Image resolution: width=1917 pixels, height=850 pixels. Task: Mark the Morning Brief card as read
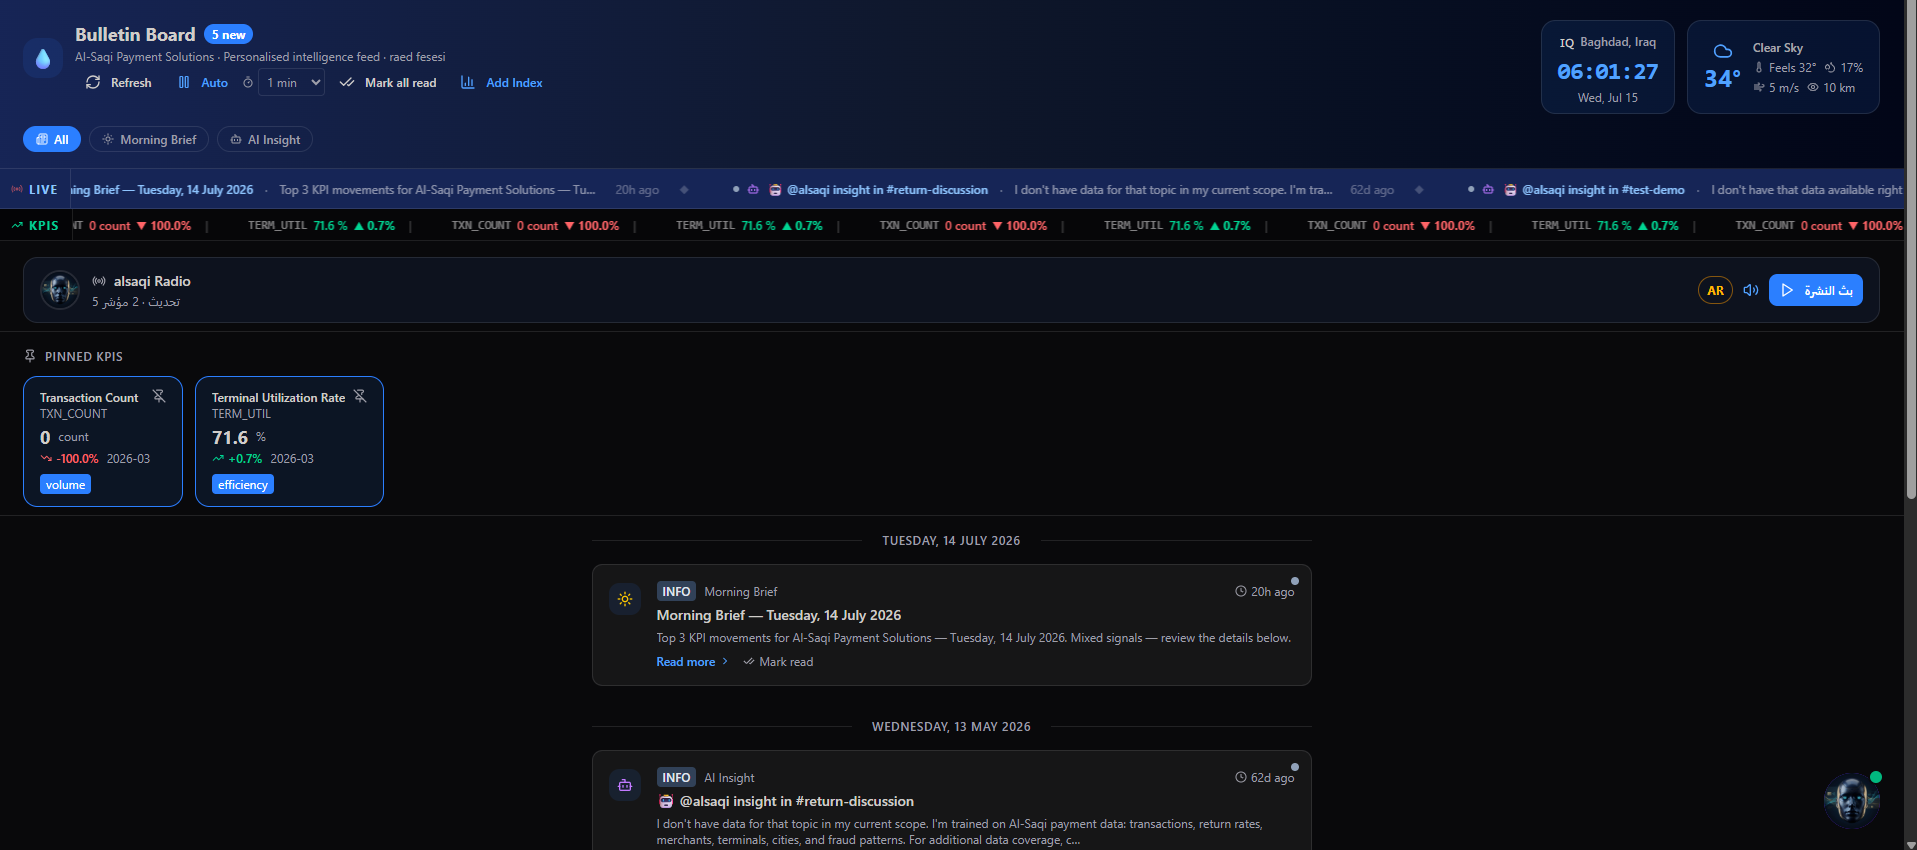point(778,662)
